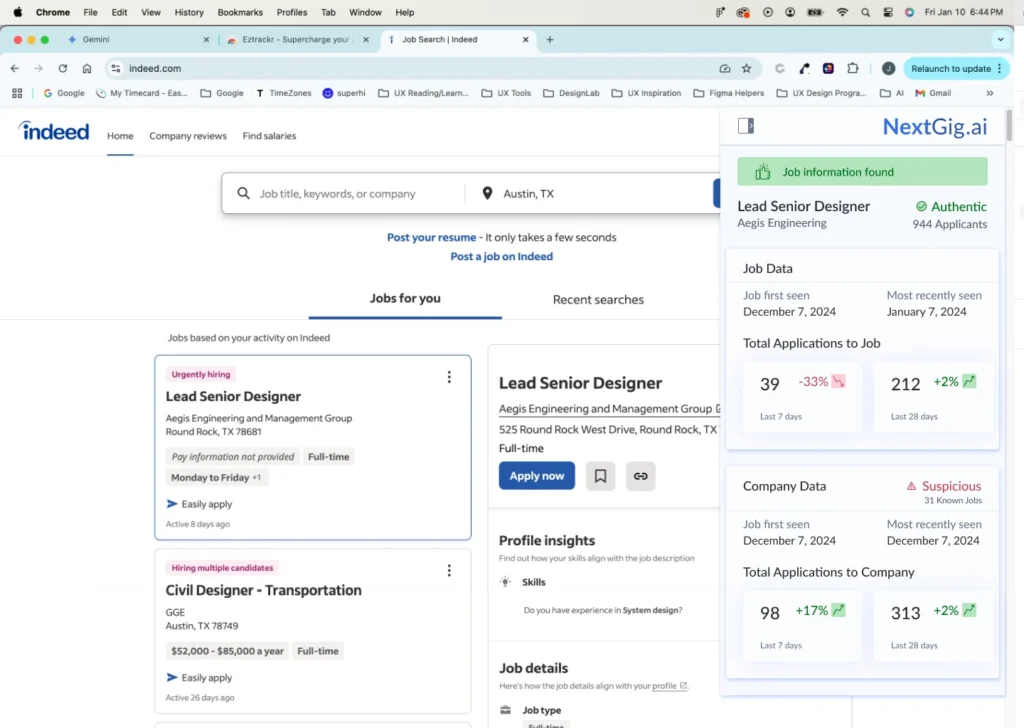Click the Apply now button
The width and height of the screenshot is (1024, 728).
tap(537, 476)
